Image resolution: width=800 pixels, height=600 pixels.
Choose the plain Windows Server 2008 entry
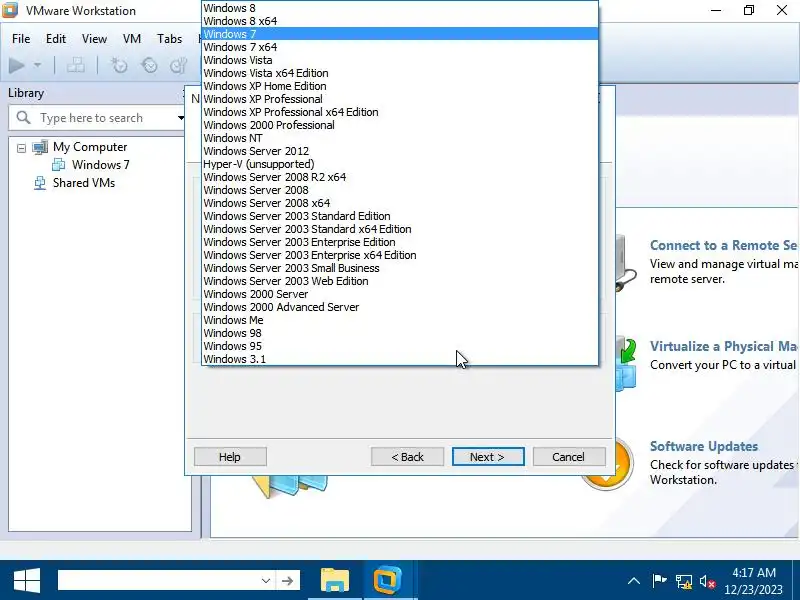(400, 190)
